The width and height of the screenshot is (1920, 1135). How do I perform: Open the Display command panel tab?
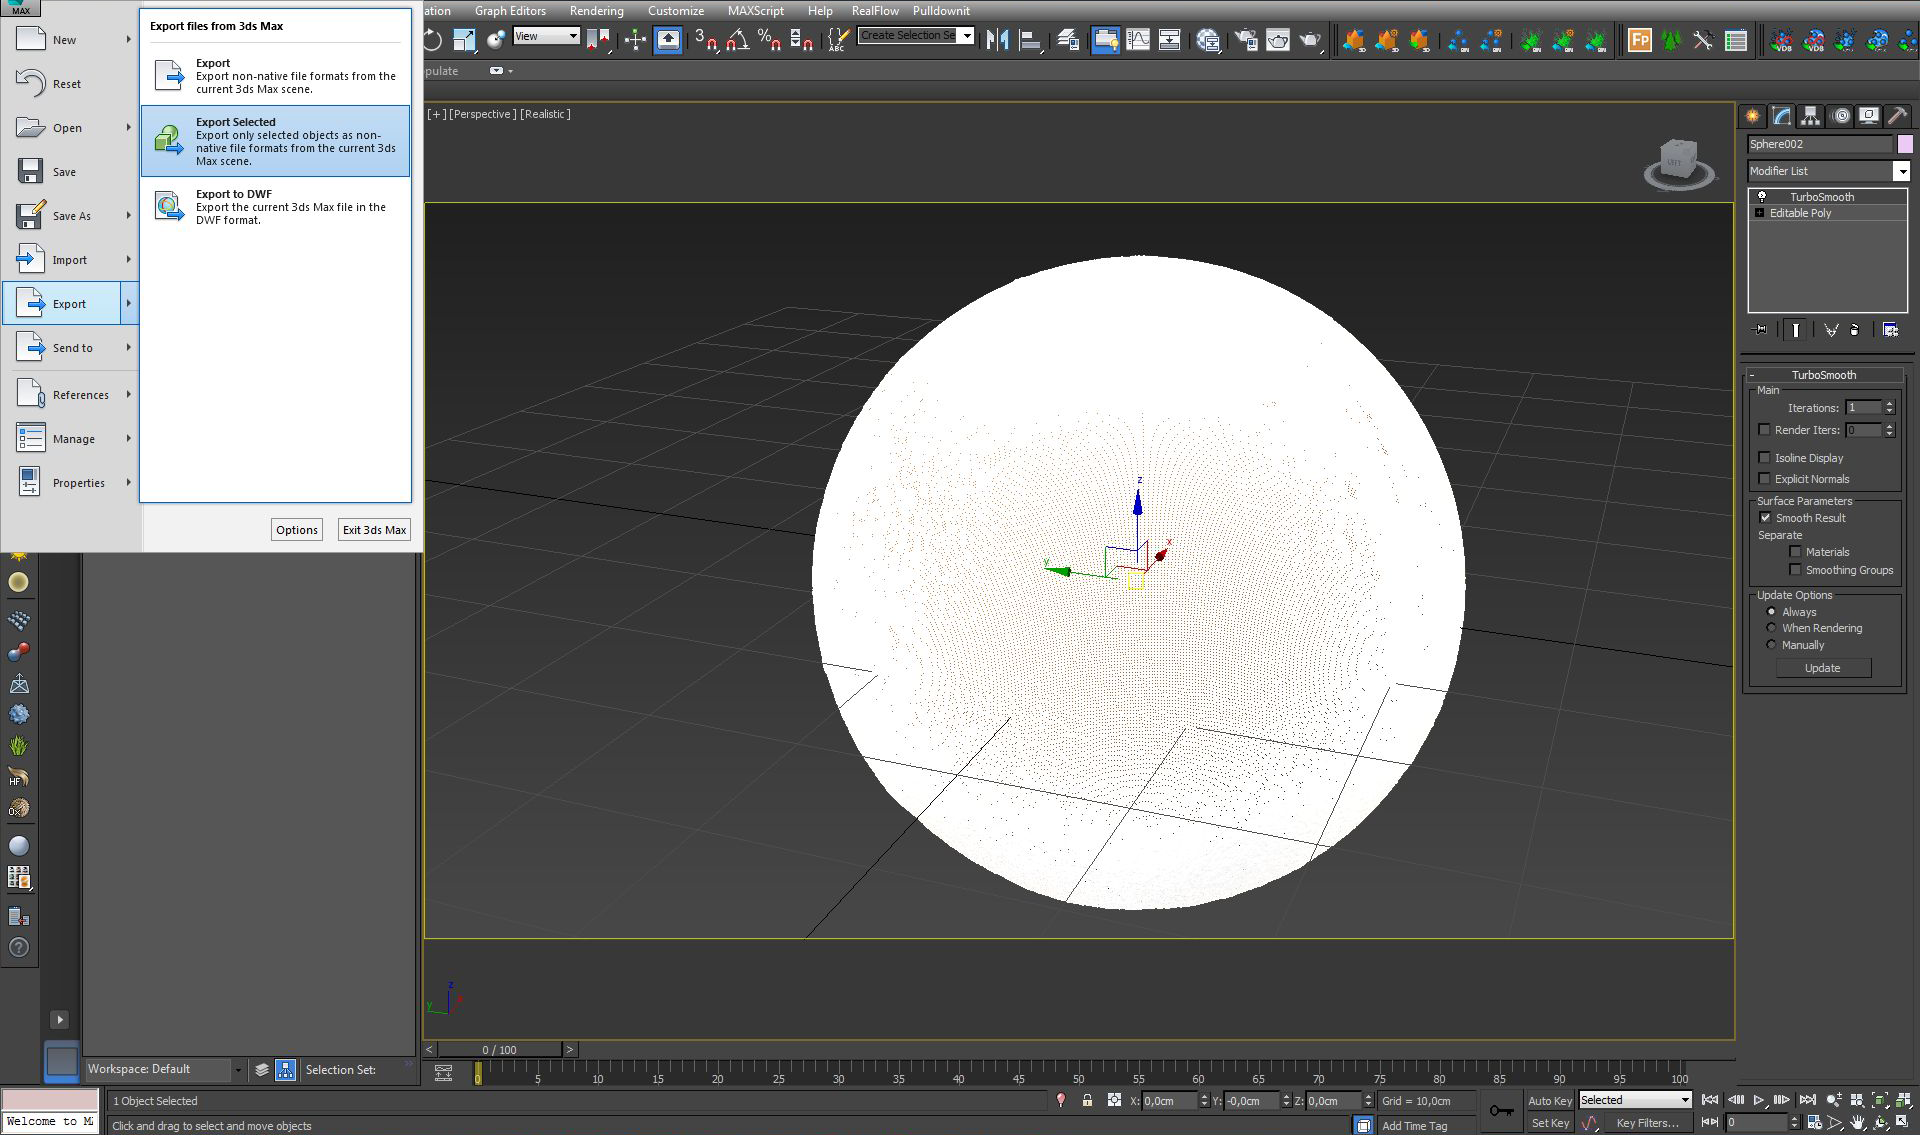tap(1869, 116)
